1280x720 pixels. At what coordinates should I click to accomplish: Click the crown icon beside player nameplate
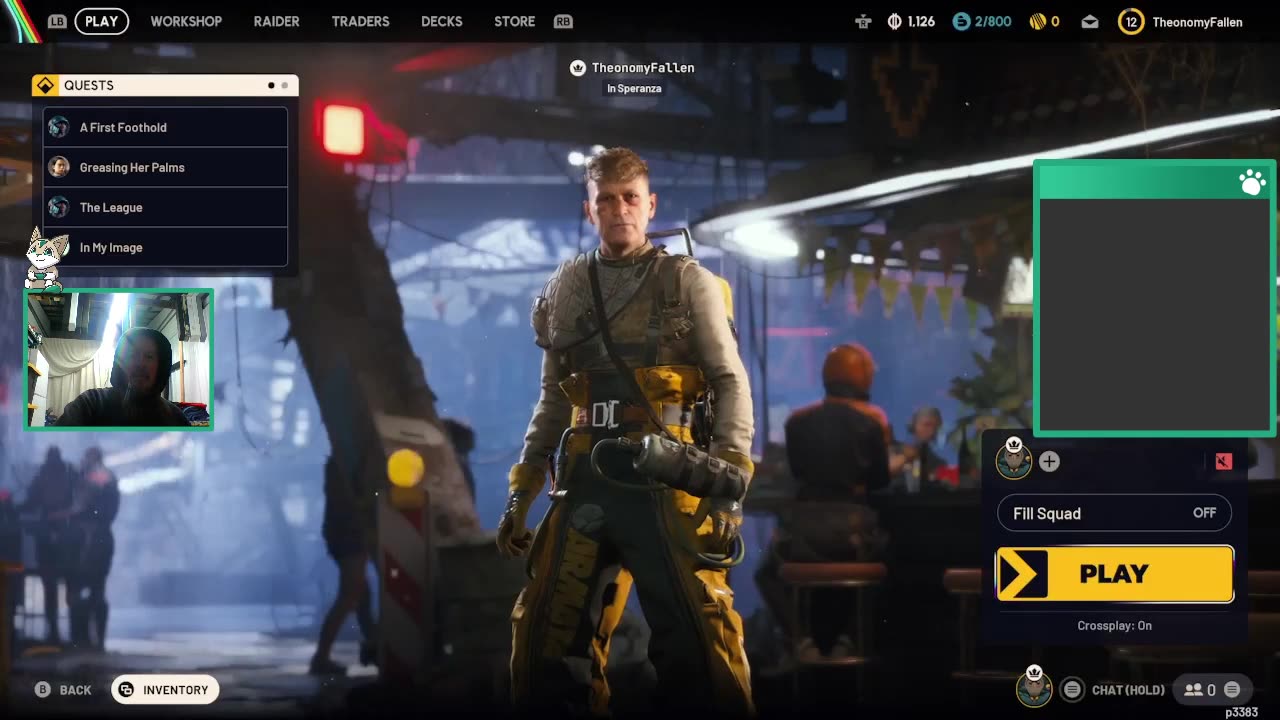577,68
